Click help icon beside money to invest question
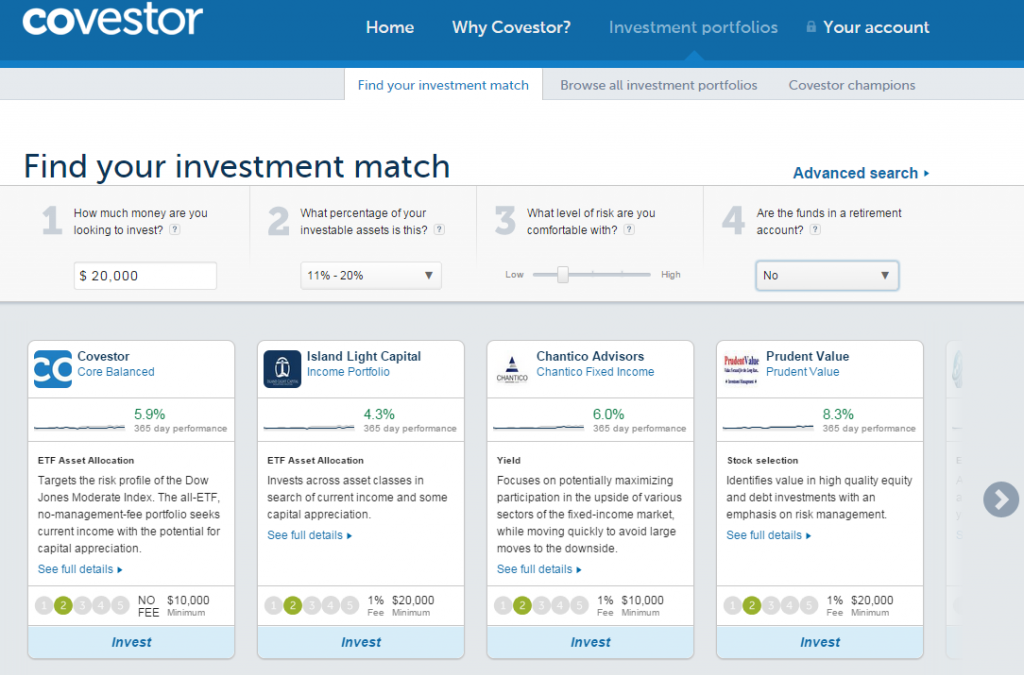 [175, 230]
